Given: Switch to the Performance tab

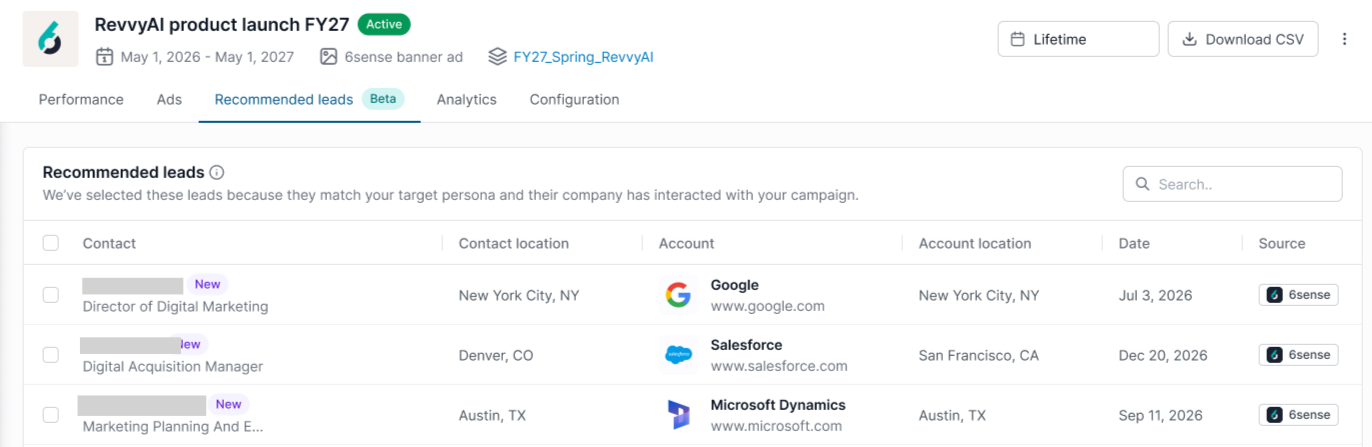Looking at the screenshot, I should point(81,99).
